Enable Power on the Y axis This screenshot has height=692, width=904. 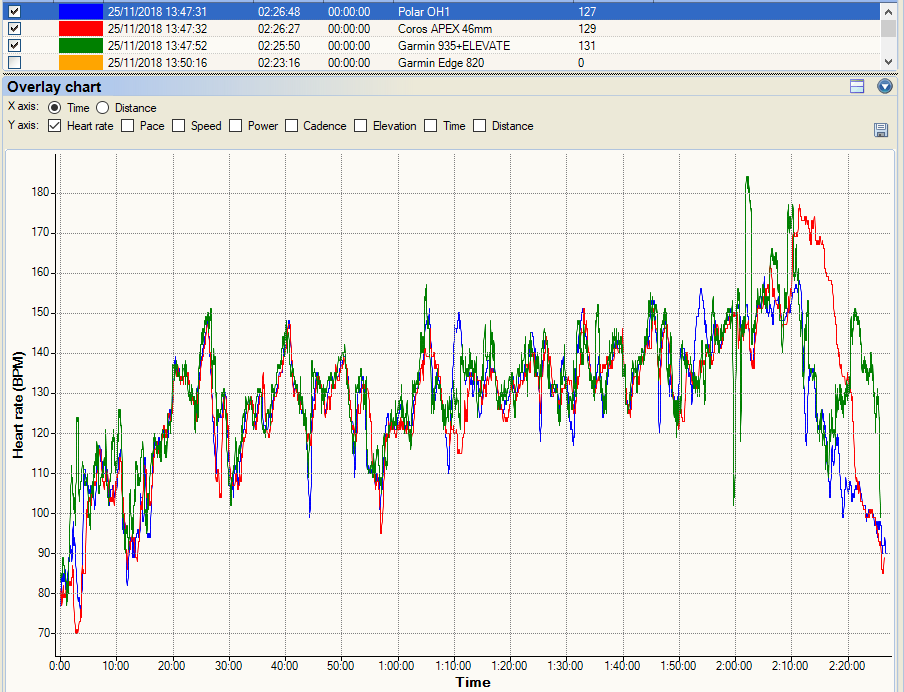click(x=235, y=126)
